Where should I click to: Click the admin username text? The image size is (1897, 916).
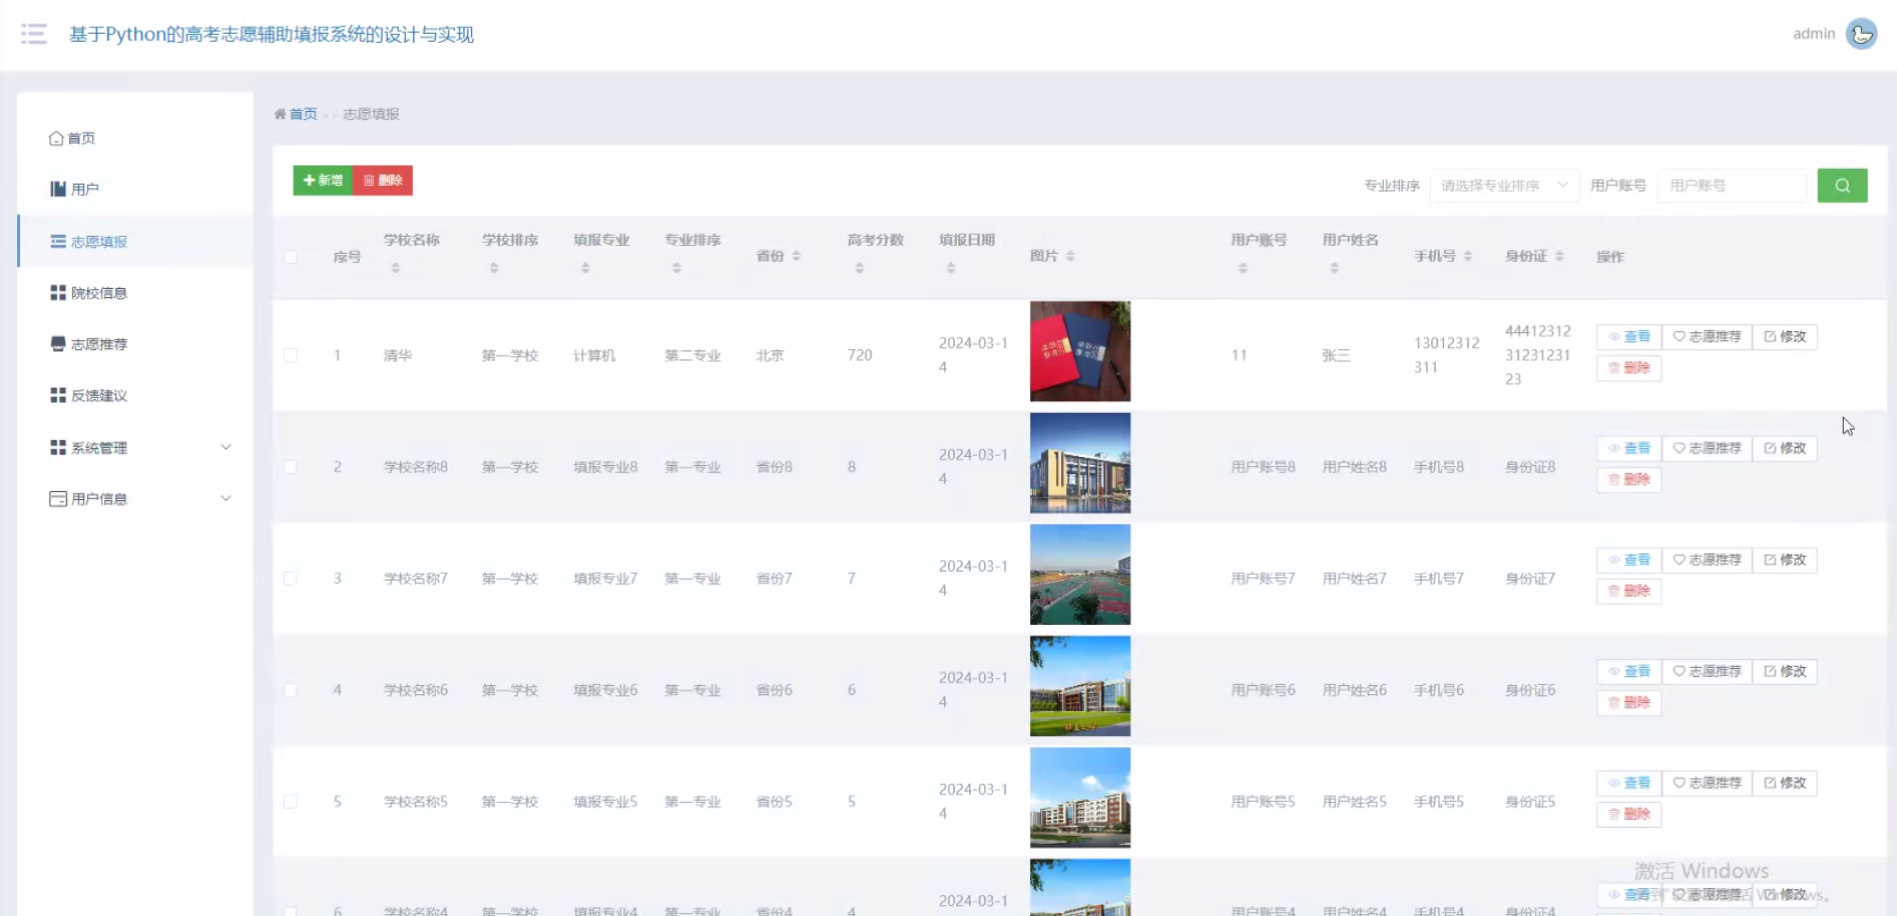pos(1813,34)
